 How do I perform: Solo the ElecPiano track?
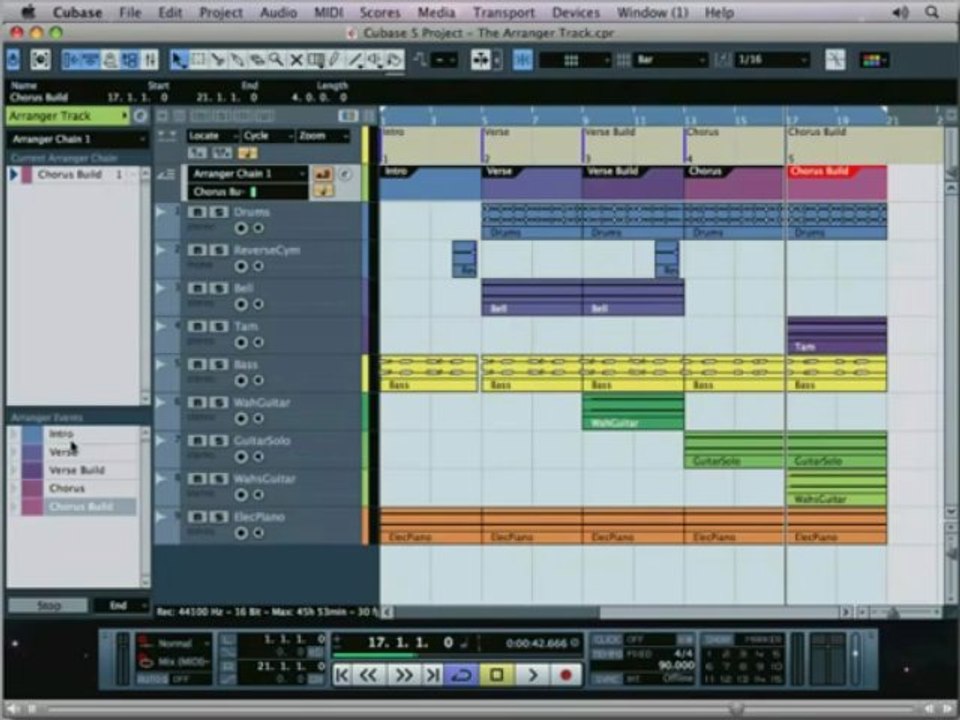pos(219,517)
